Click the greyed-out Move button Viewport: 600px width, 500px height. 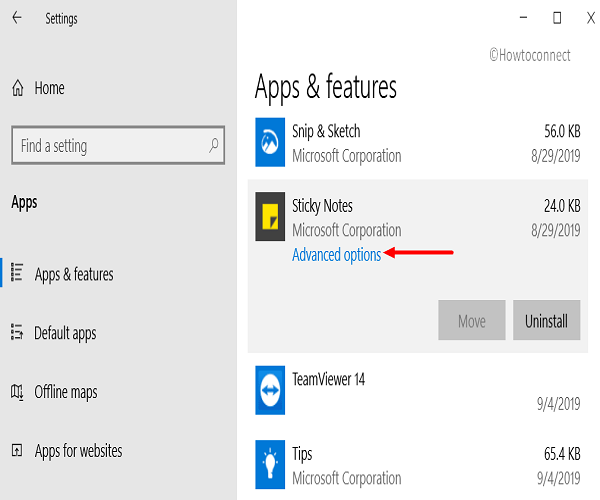pos(472,320)
